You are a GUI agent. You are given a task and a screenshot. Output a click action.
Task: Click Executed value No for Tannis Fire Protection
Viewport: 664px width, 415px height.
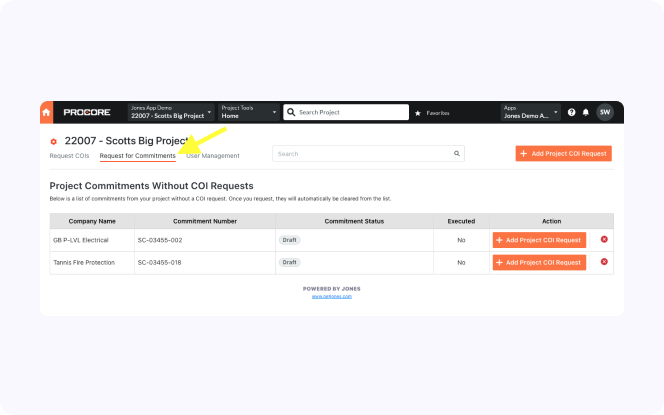click(x=461, y=263)
